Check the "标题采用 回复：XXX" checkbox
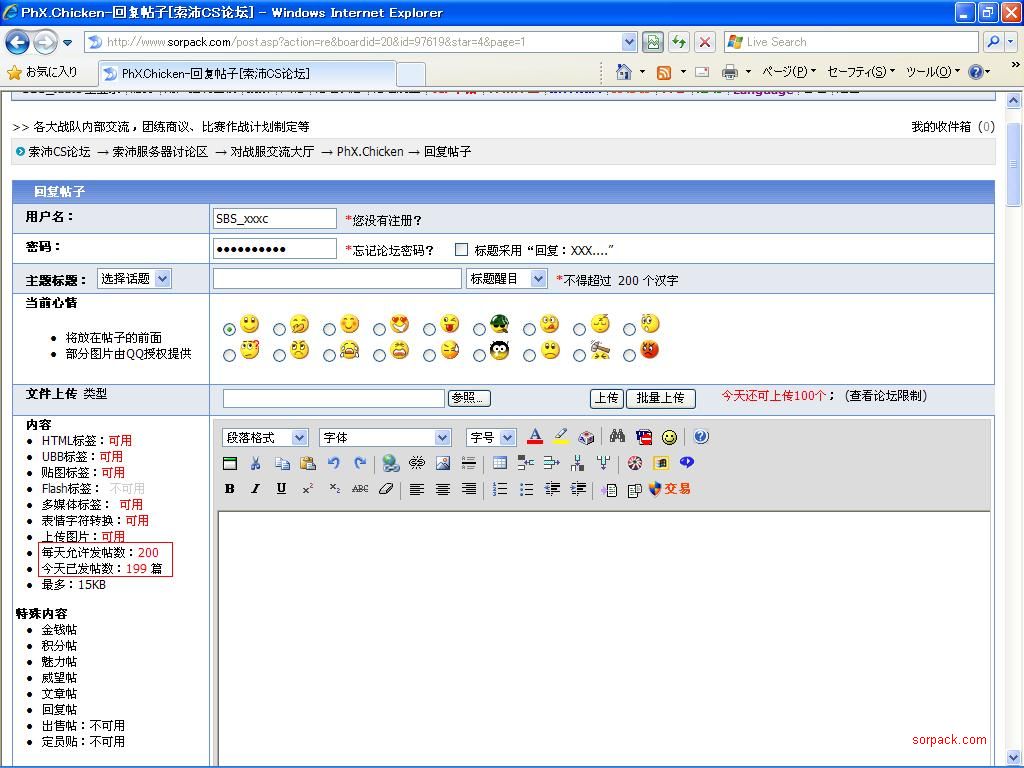This screenshot has width=1024, height=768. 461,250
